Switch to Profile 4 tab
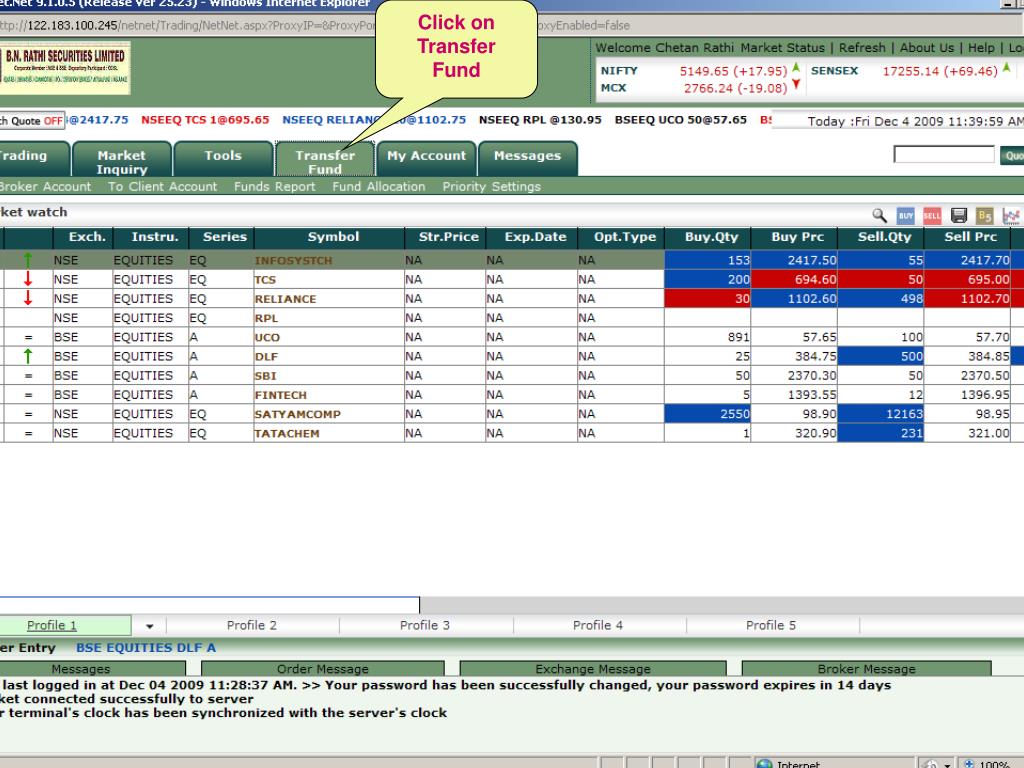The width and height of the screenshot is (1024, 768). [x=598, y=626]
